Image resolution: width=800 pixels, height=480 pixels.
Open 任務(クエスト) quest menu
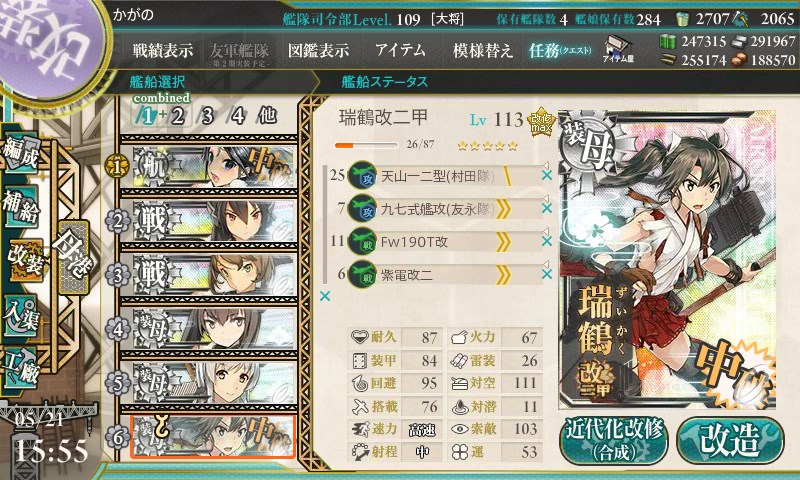pos(560,50)
